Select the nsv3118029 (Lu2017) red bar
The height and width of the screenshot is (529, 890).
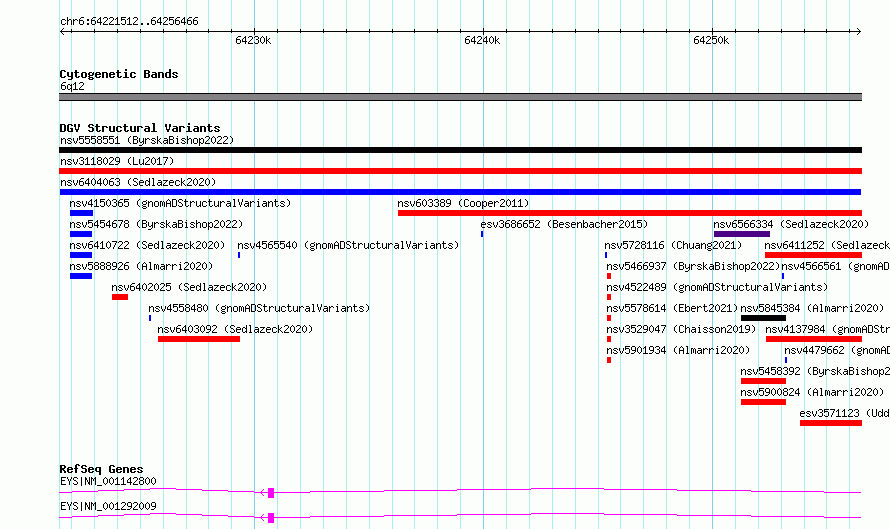460,171
